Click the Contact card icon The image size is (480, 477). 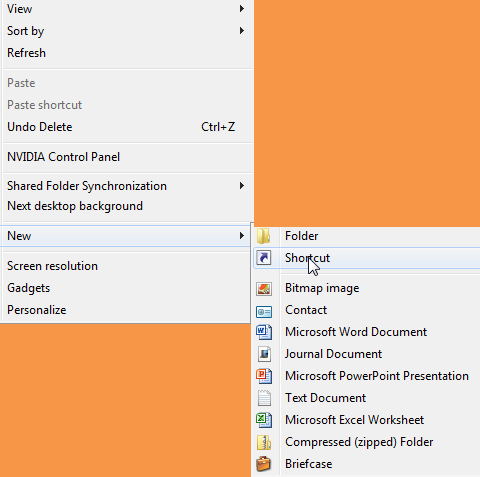click(x=264, y=312)
